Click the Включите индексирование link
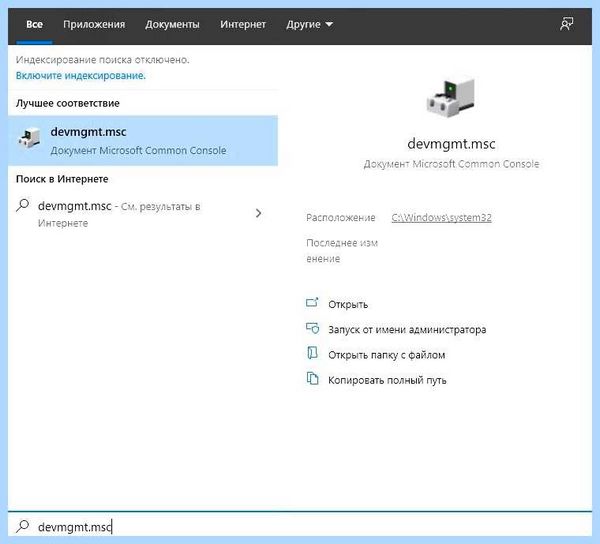Viewport: 600px width, 544px height. click(81, 76)
